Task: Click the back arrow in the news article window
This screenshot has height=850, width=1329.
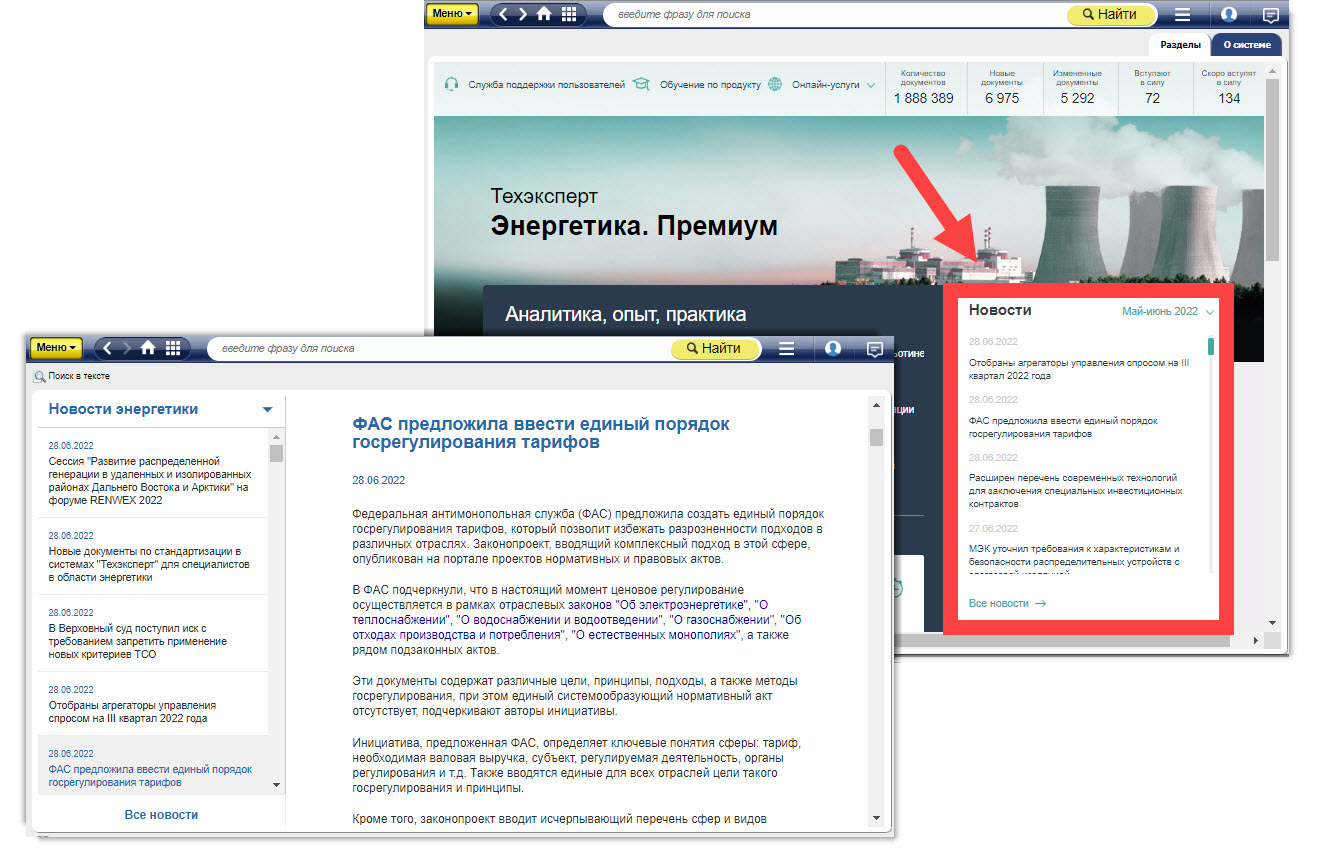Action: coord(109,348)
